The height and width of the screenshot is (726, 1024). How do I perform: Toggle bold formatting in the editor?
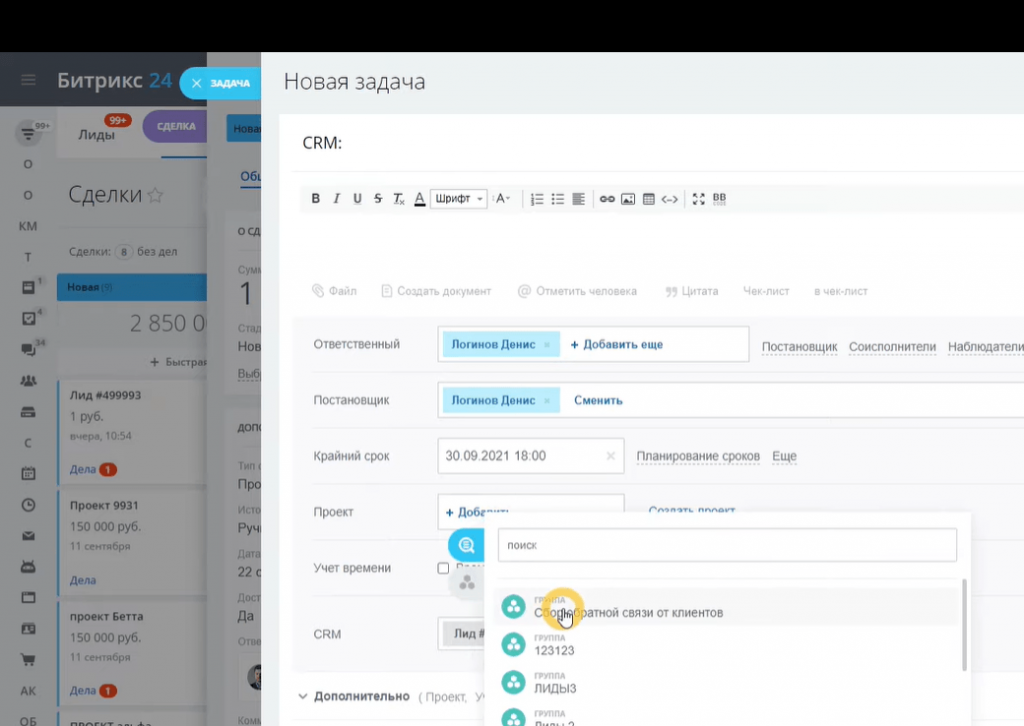point(316,199)
